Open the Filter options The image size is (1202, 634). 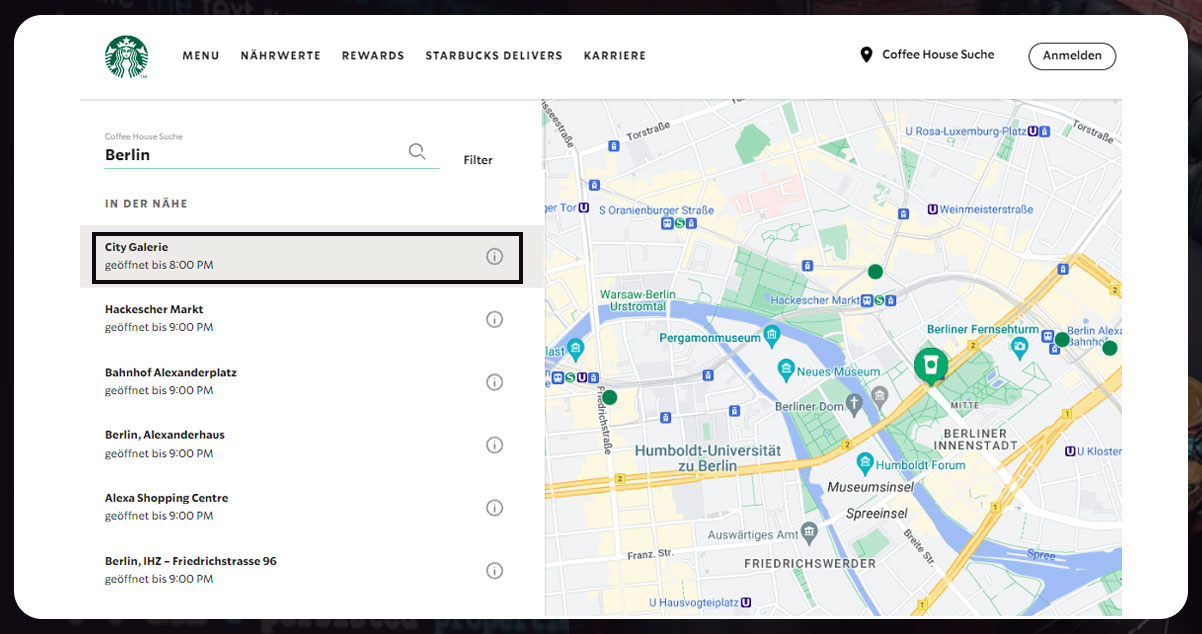click(x=478, y=159)
